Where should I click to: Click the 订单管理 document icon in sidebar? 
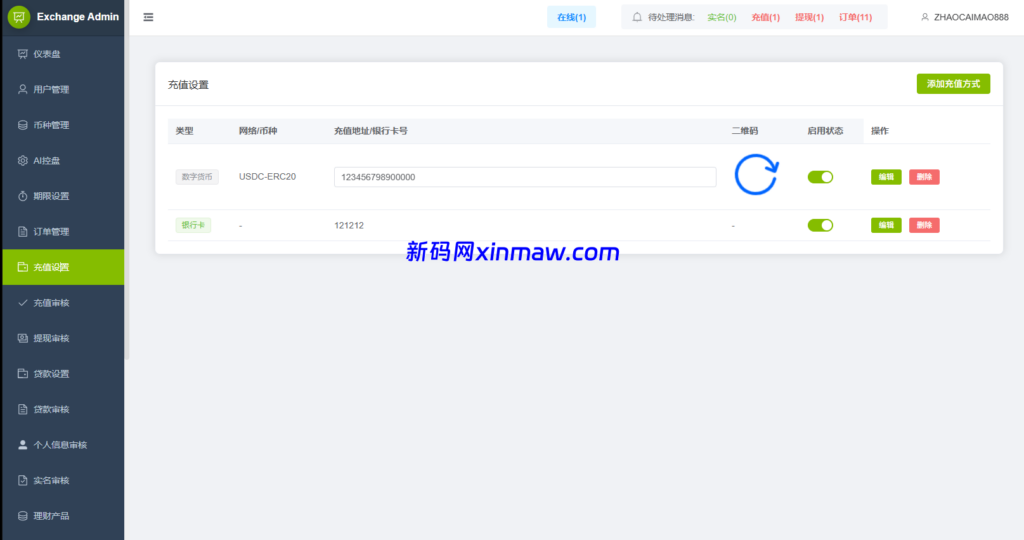click(23, 232)
